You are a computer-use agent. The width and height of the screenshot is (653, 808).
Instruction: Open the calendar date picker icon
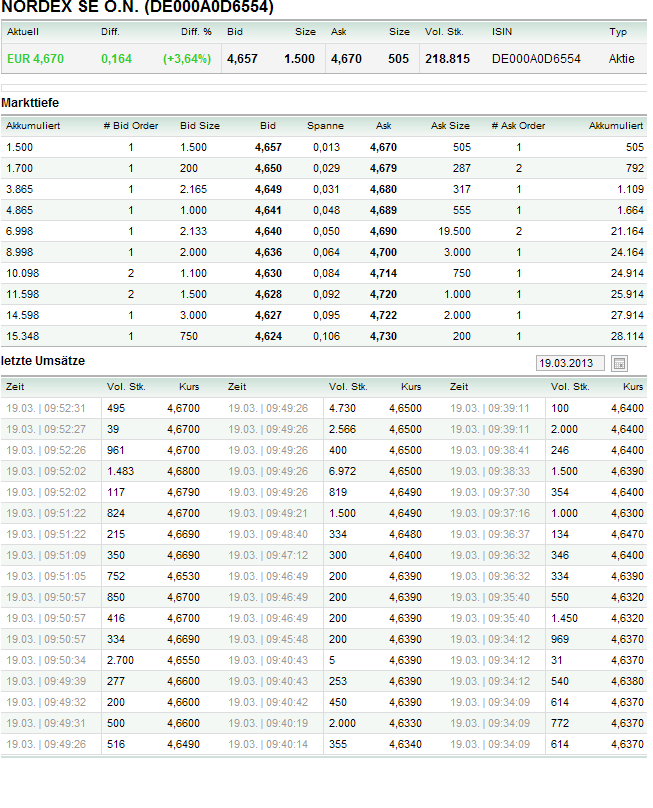tap(619, 363)
